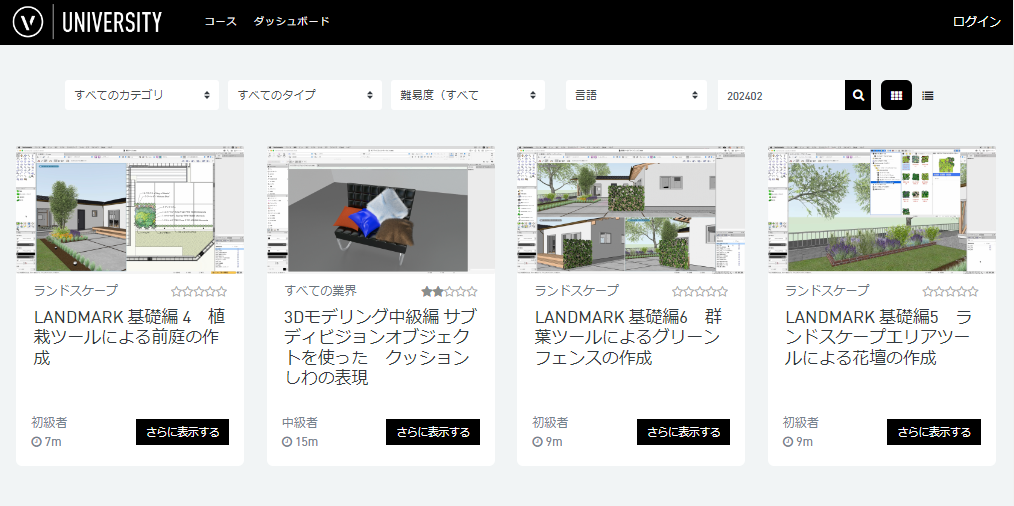Open thumbnail of LANDMARK 基礎編 4 course
The image size is (1014, 506).
tap(130, 210)
